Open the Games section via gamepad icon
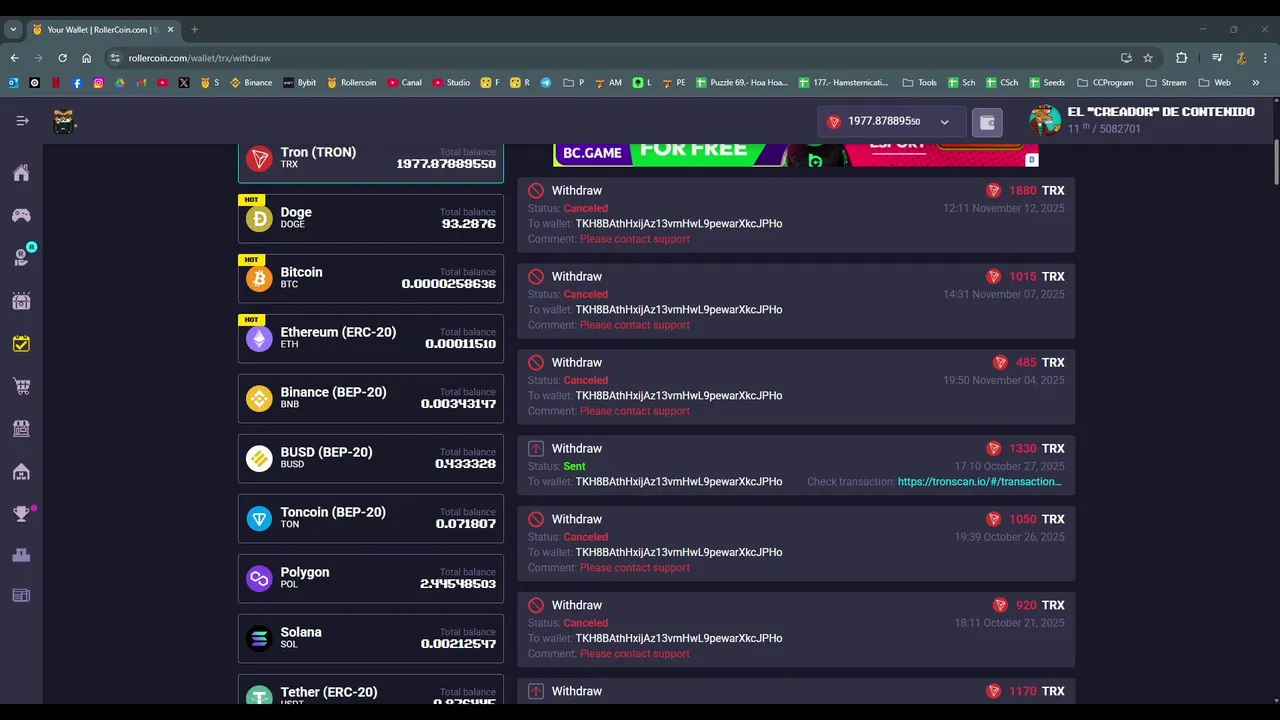This screenshot has width=1280, height=720. [21, 215]
